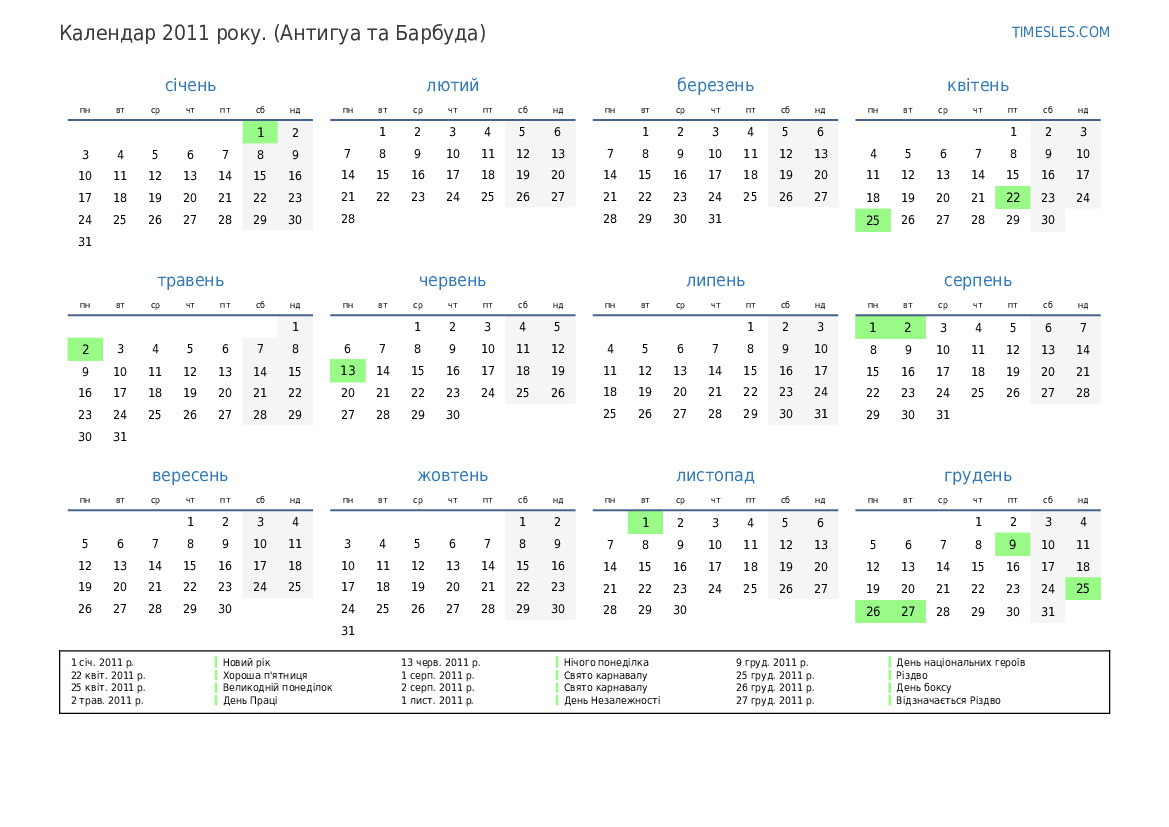The image size is (1169, 827).
Task: Select highlighted January 1 holiday
Action: coord(260,133)
